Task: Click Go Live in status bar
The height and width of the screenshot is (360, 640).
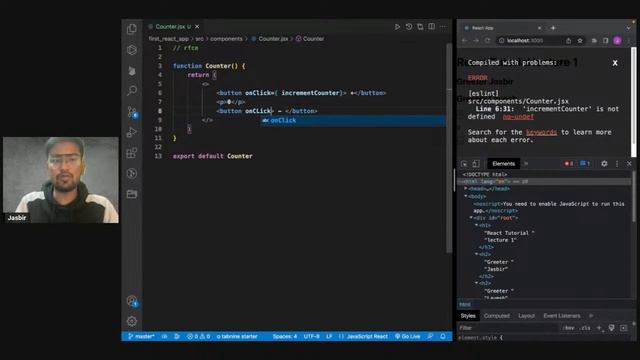Action: pyautogui.click(x=408, y=337)
